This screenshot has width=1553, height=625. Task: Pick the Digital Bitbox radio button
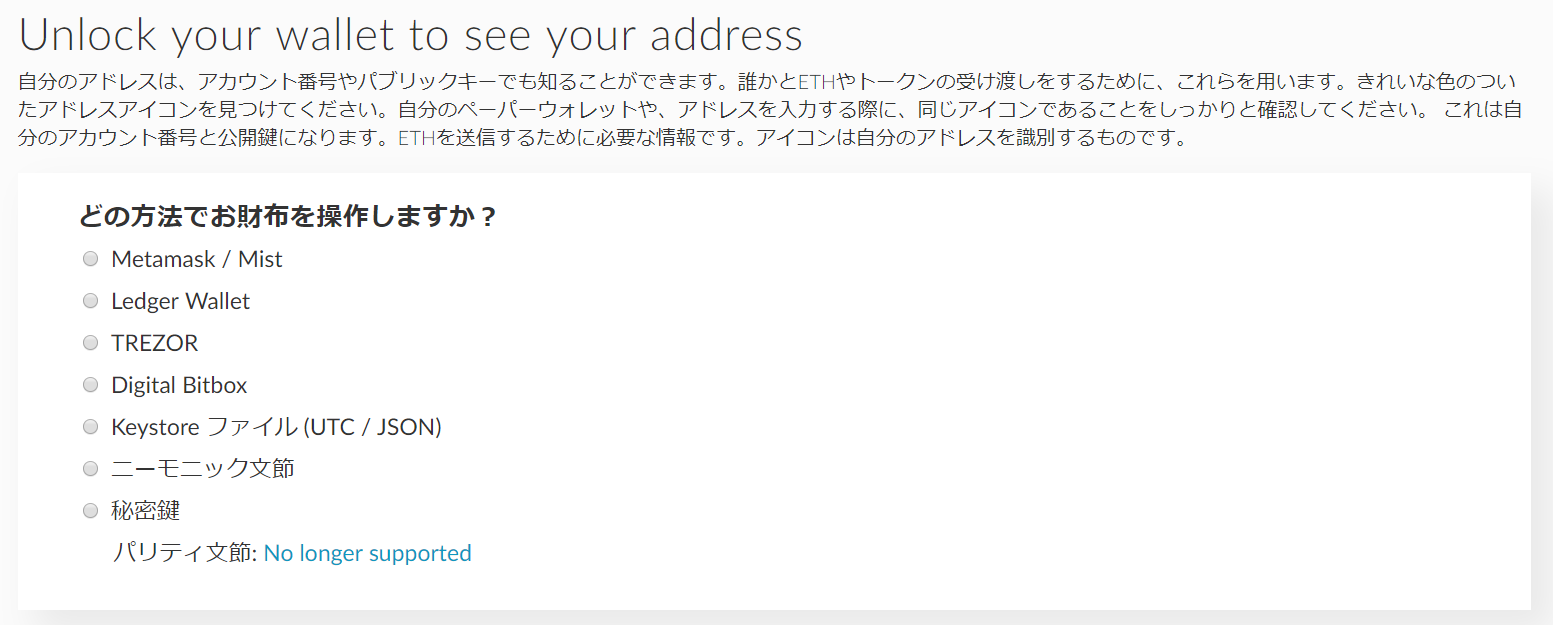(x=91, y=385)
